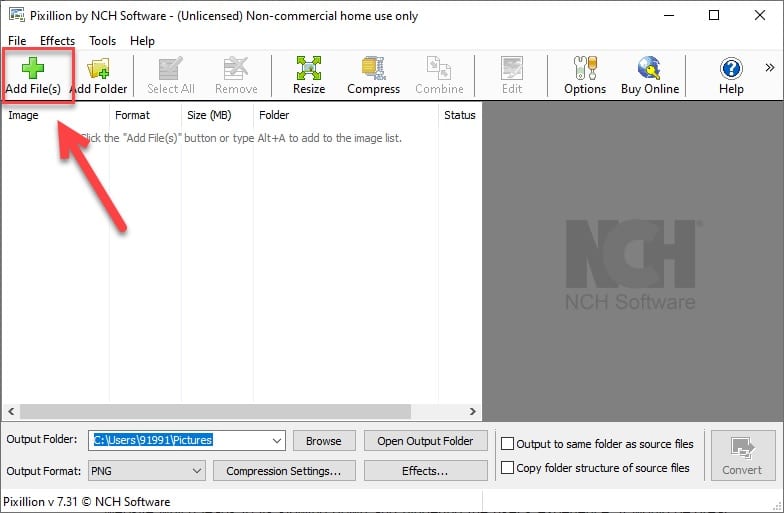Screen dimensions: 784x513
Task: Sort by the Image column header
Action: pos(55,115)
